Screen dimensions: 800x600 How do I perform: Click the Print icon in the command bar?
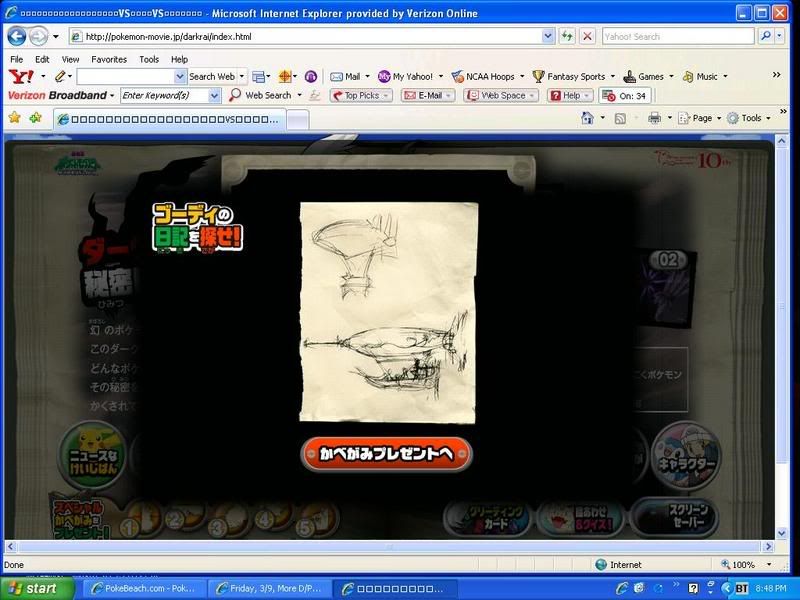[654, 118]
